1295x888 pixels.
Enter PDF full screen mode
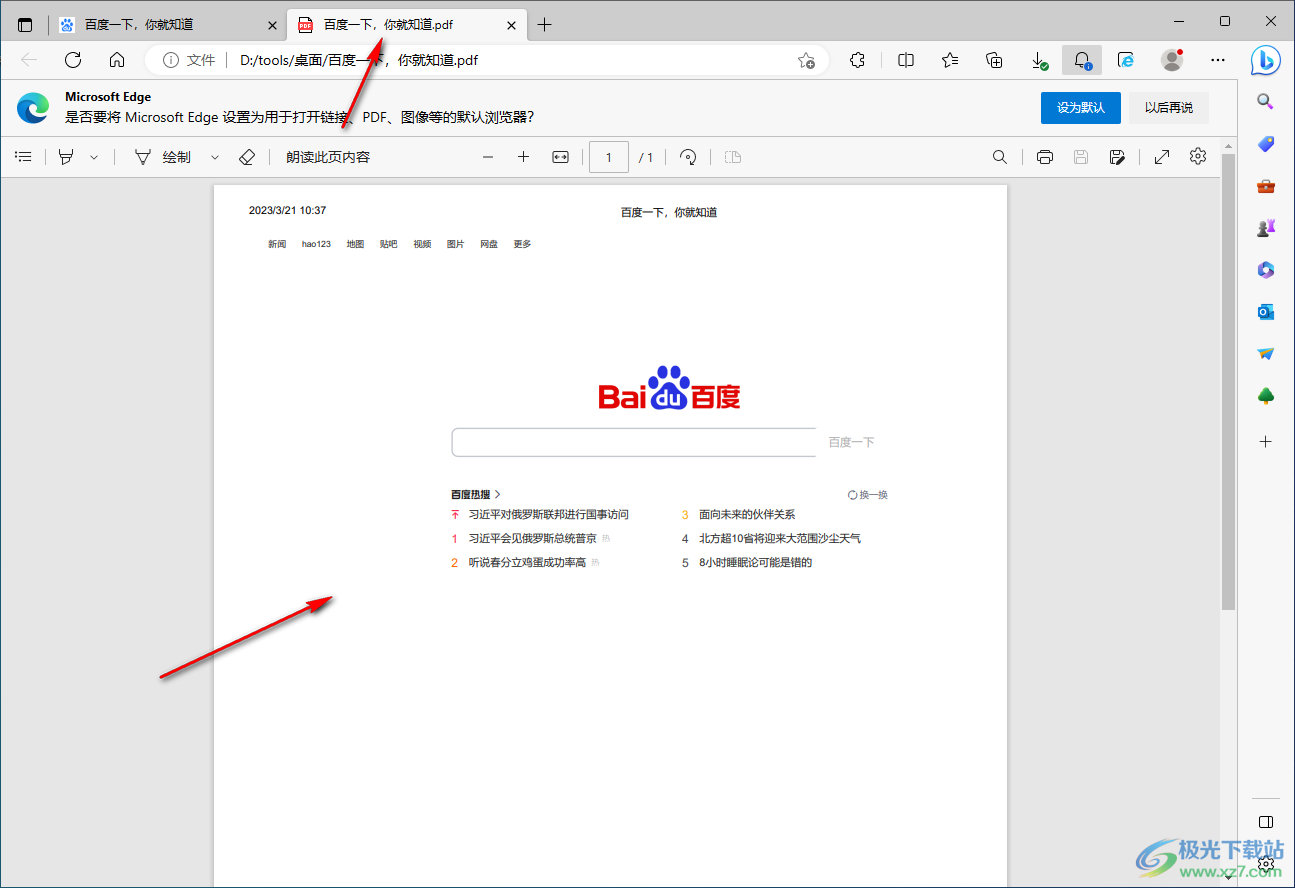pos(1162,157)
